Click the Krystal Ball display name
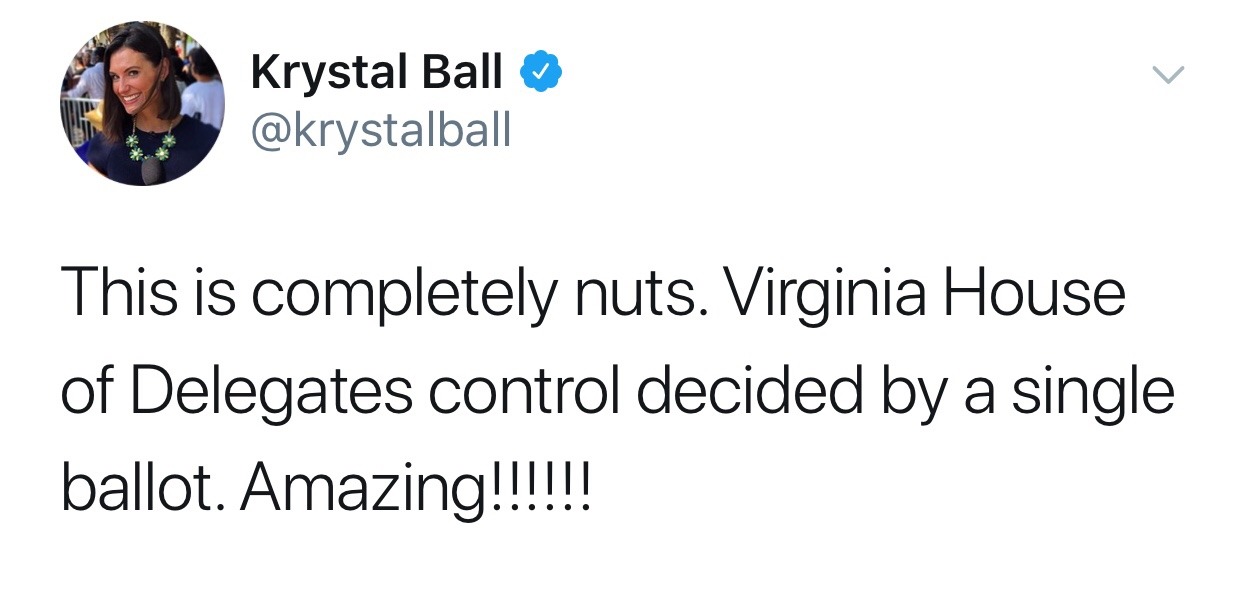The height and width of the screenshot is (598, 1242). [x=376, y=73]
